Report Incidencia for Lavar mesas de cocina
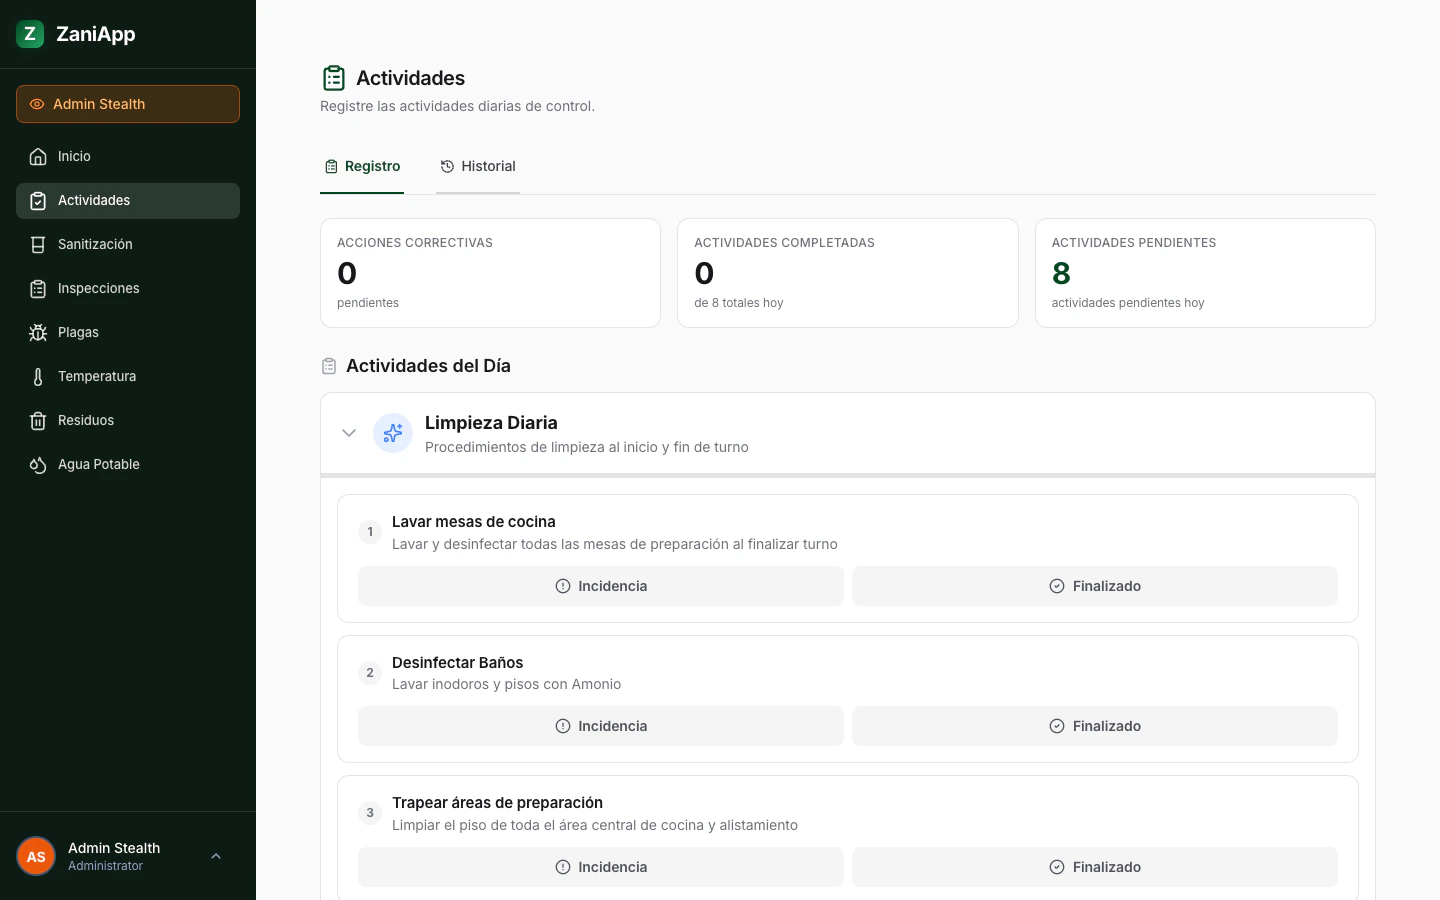This screenshot has width=1440, height=900. coord(601,586)
